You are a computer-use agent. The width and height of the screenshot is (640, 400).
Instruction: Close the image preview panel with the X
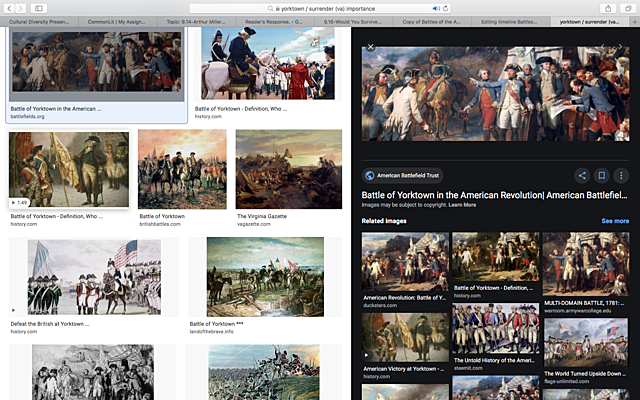point(371,47)
